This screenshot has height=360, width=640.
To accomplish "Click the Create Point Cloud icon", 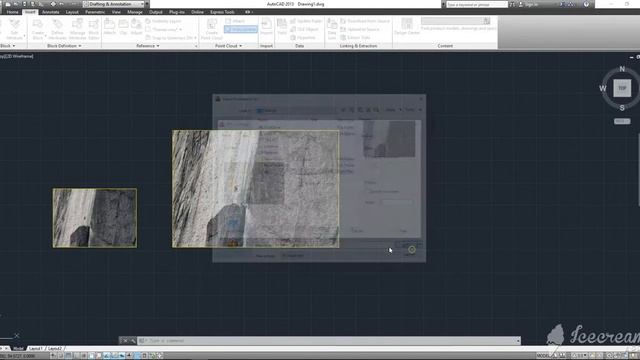I will pos(211,29).
